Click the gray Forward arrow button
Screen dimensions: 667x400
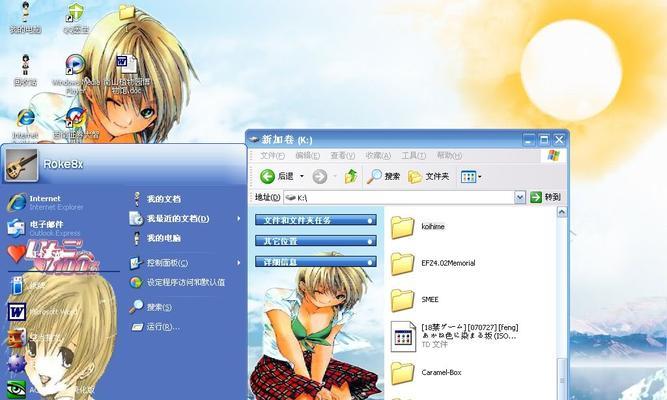[x=319, y=176]
